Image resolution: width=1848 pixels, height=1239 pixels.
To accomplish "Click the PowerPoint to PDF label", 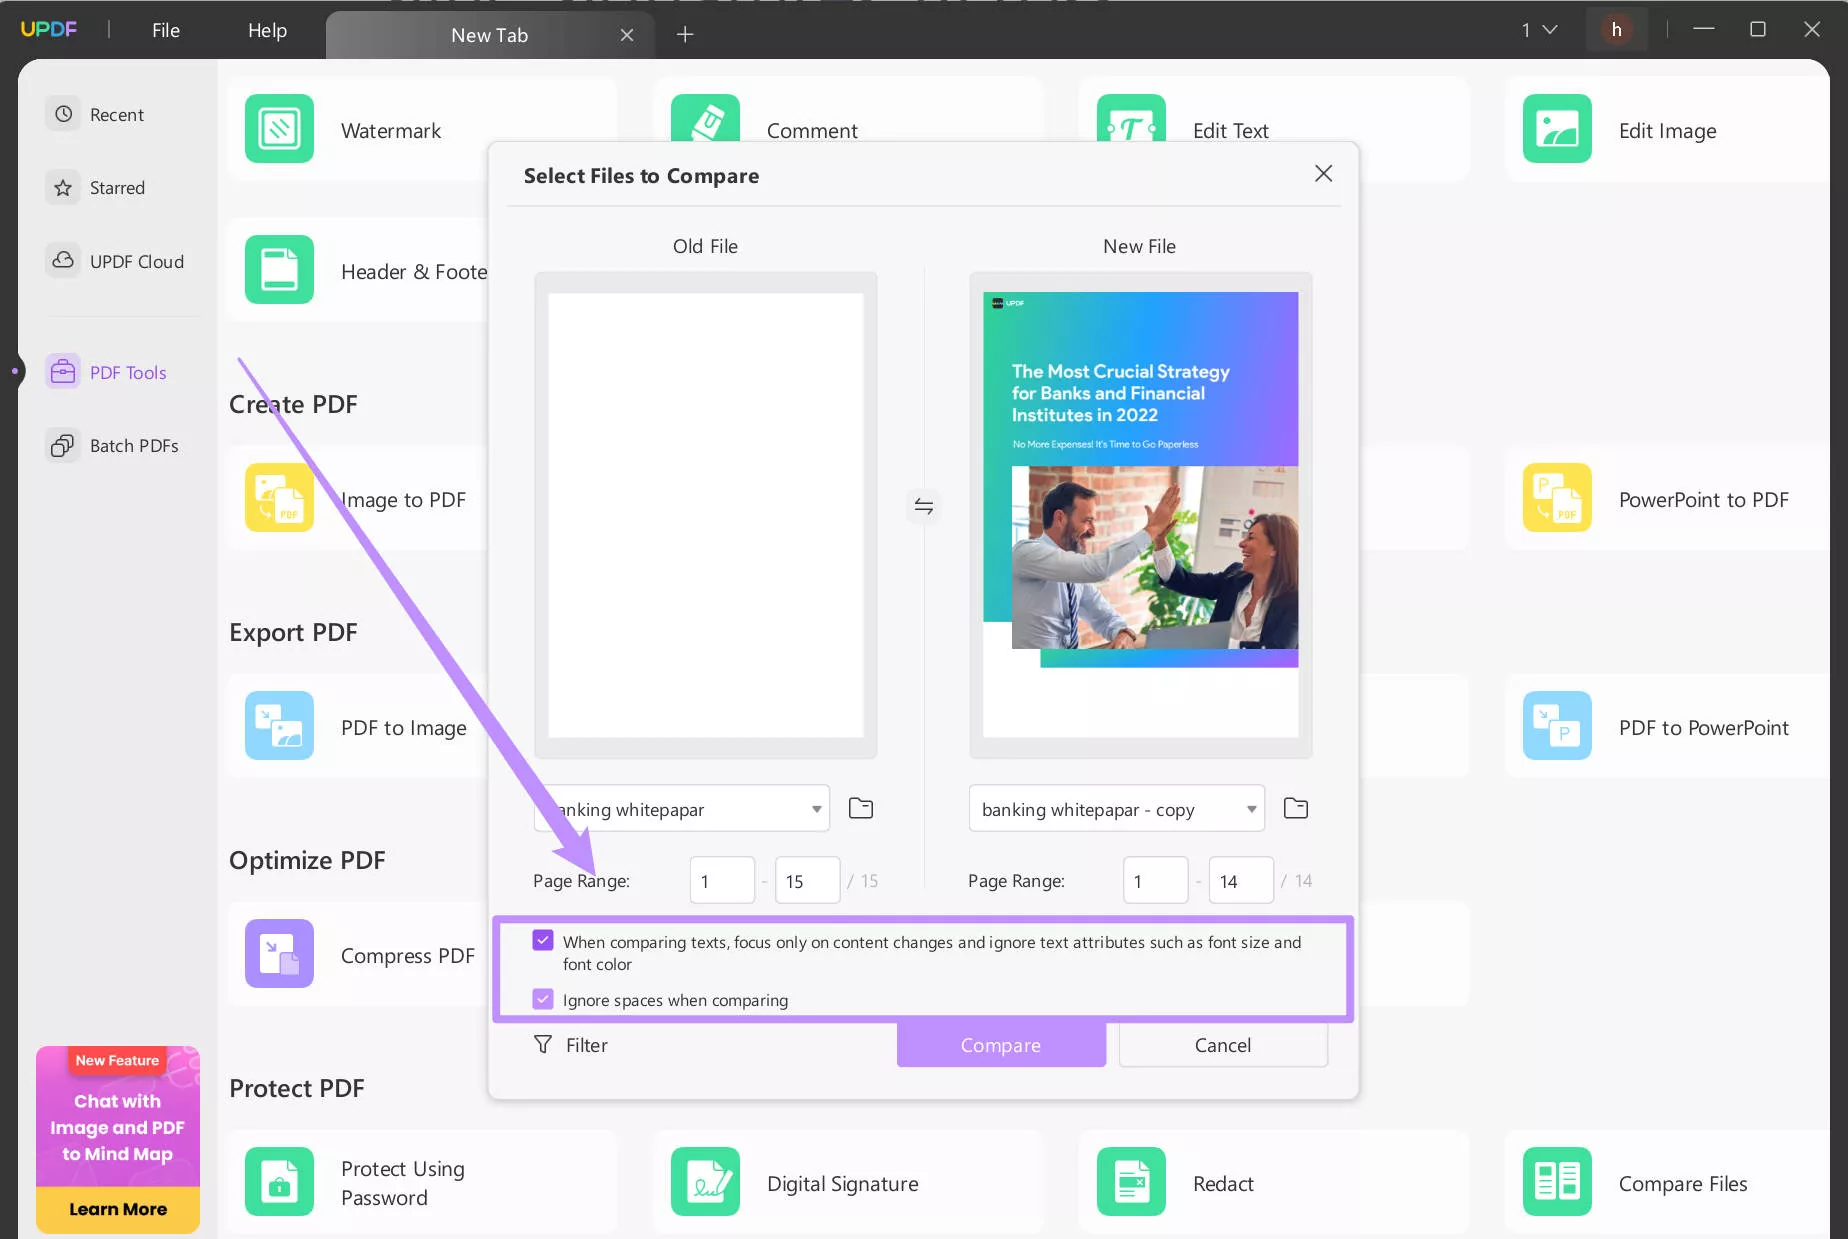I will [1704, 500].
